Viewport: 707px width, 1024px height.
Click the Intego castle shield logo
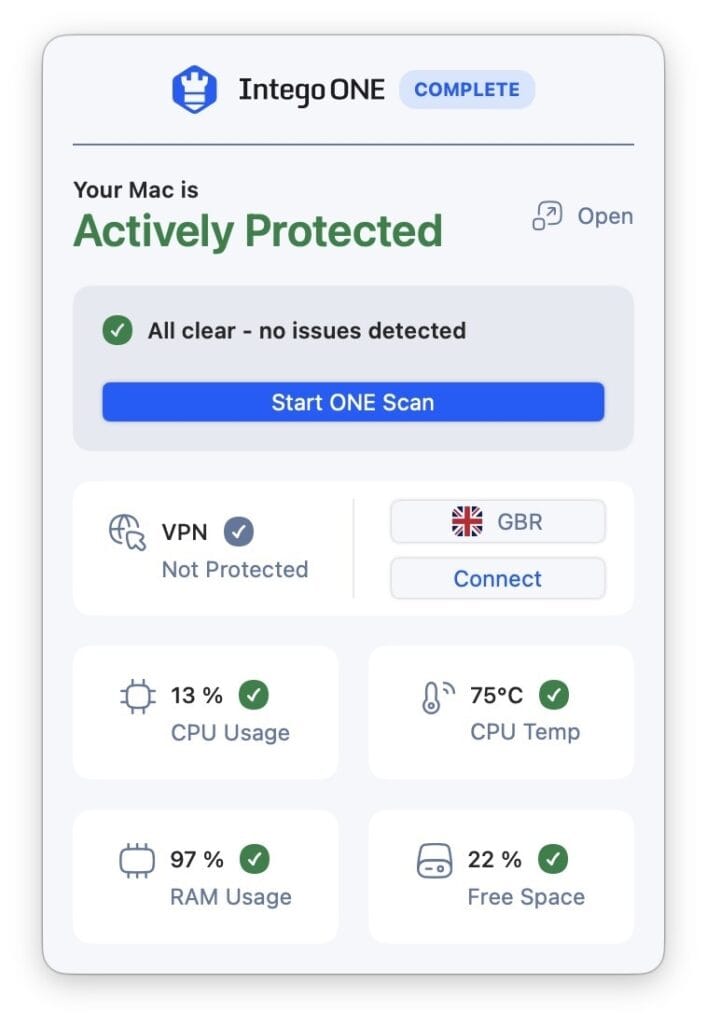coord(194,90)
